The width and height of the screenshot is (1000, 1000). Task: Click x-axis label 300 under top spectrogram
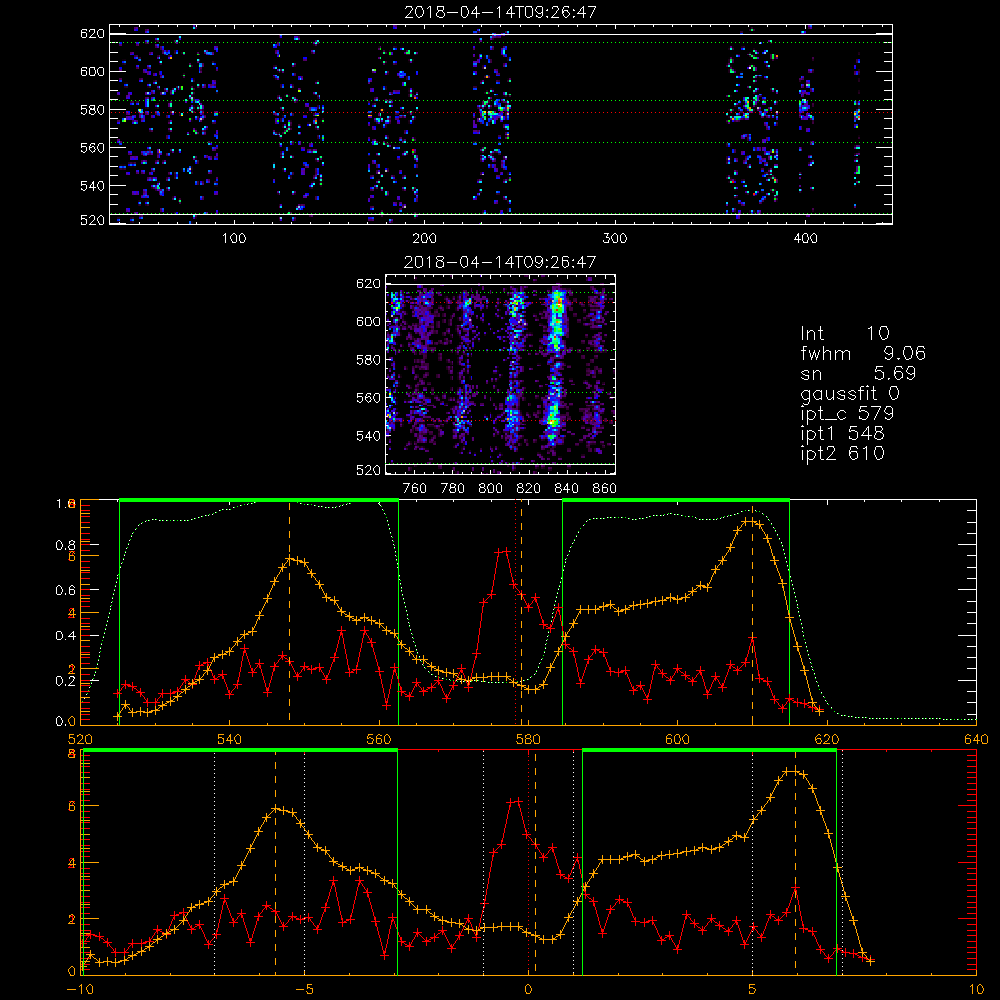pyautogui.click(x=615, y=239)
